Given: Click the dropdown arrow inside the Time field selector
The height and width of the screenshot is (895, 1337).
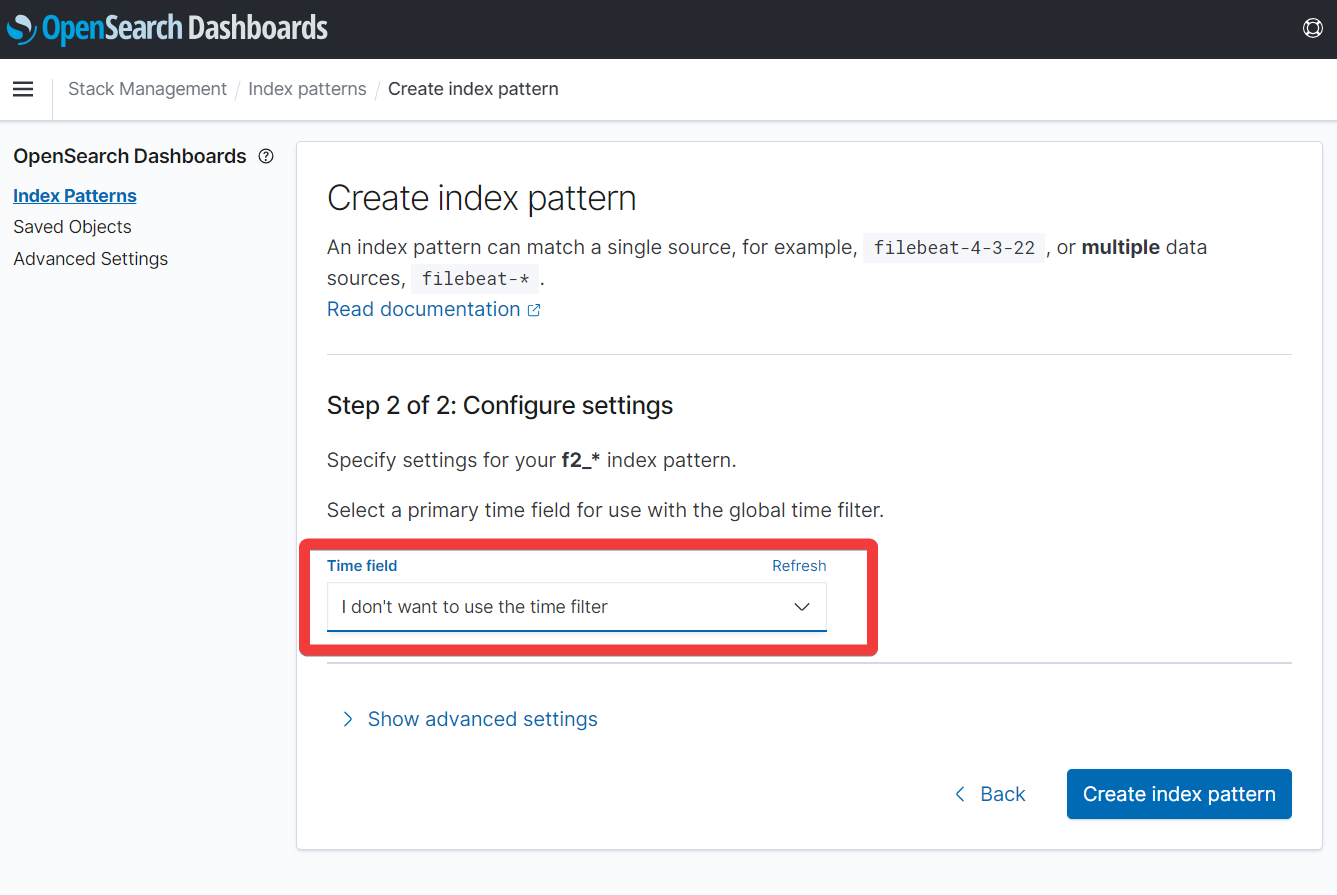Looking at the screenshot, I should point(802,606).
